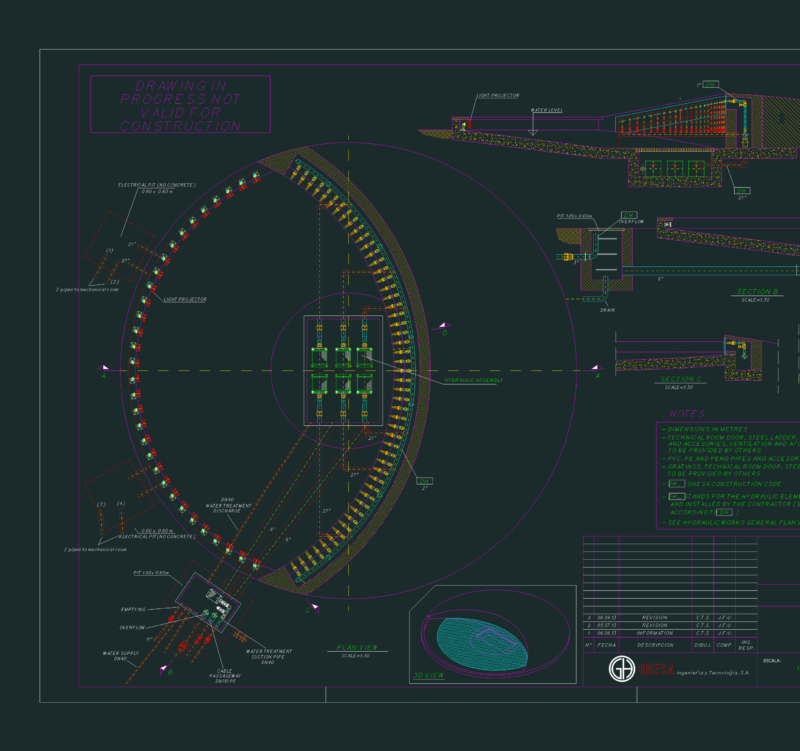This screenshot has height=751, width=800.
Task: Click section marker B at bottom left
Action: [x=166, y=670]
